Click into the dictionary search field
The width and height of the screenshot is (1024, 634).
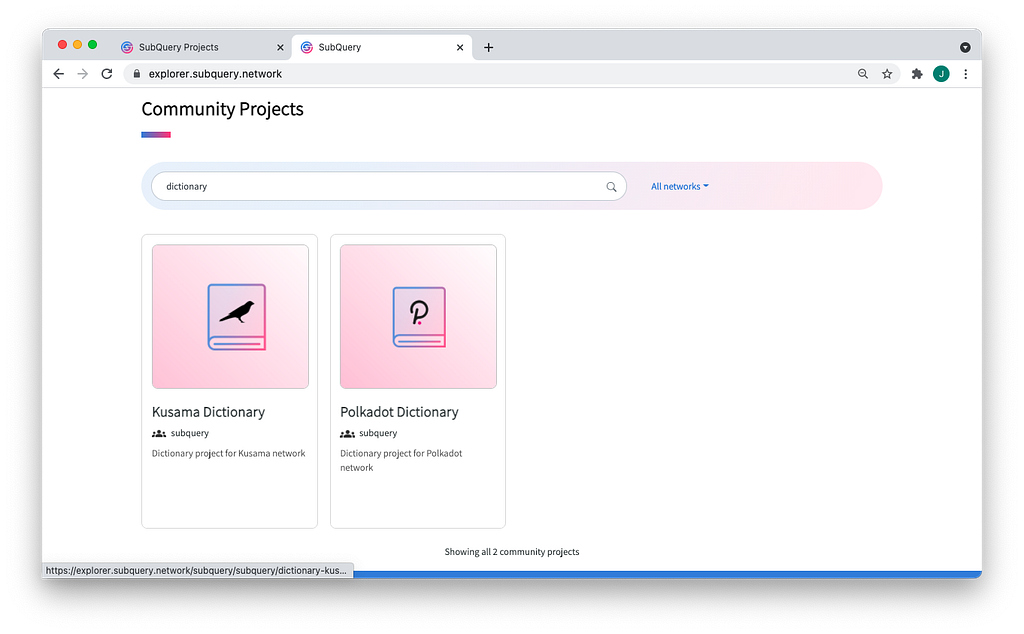click(x=389, y=186)
